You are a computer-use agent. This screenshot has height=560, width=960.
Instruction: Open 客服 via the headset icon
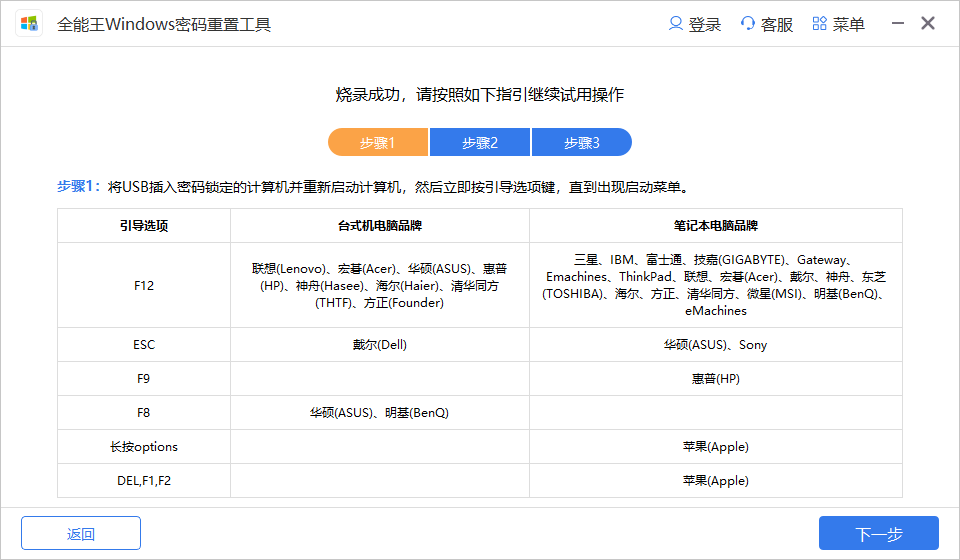tap(748, 24)
